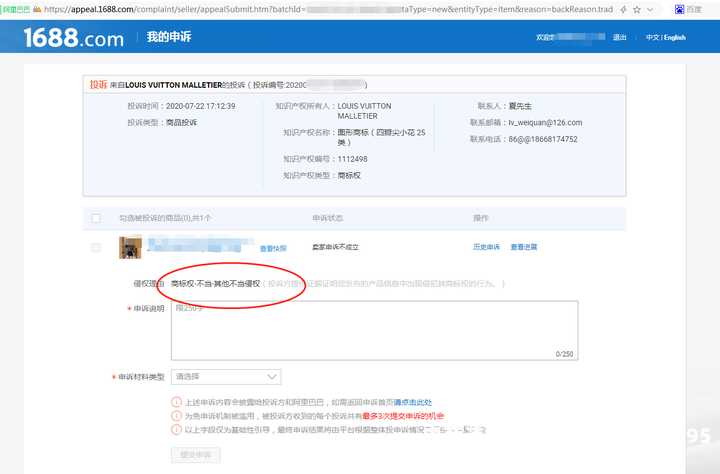Click the email lv_weiquan@126.com
720x474 pixels.
click(x=545, y=123)
